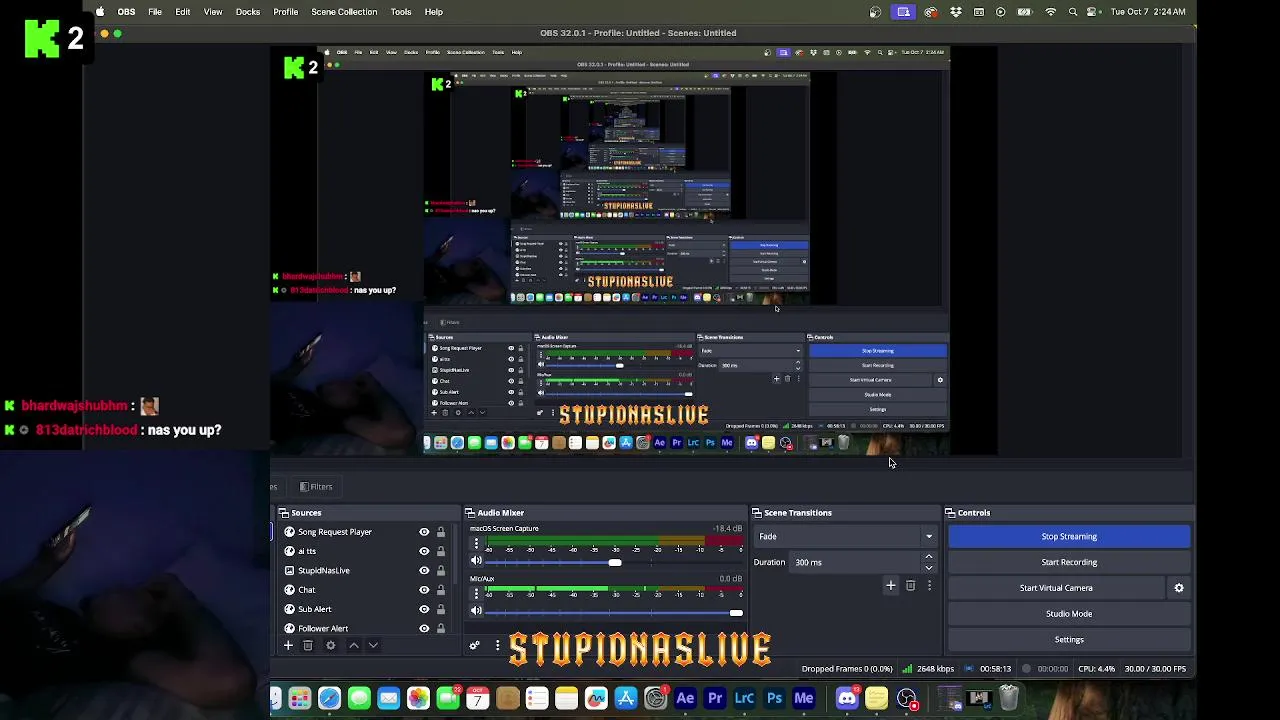
Task: Hide the Follower Alert source
Action: (424, 628)
